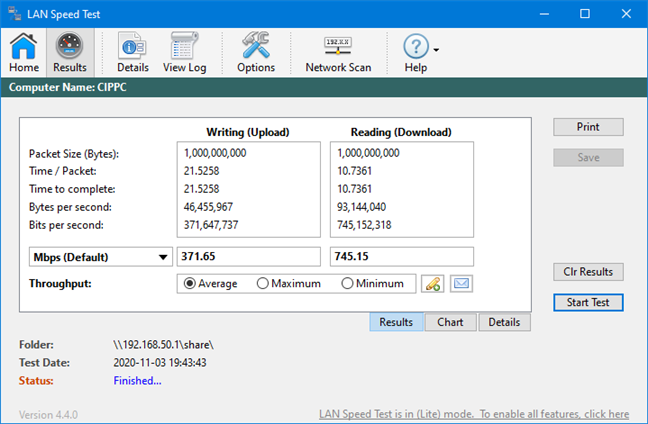Select the Average throughput radio button
Screen dimensions: 648x424
[189, 283]
